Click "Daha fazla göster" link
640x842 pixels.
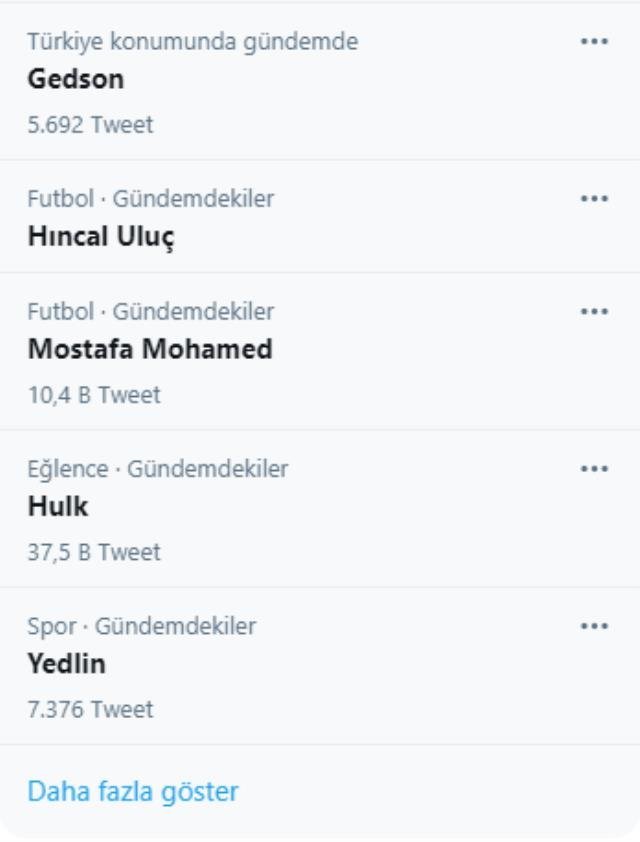pos(133,792)
